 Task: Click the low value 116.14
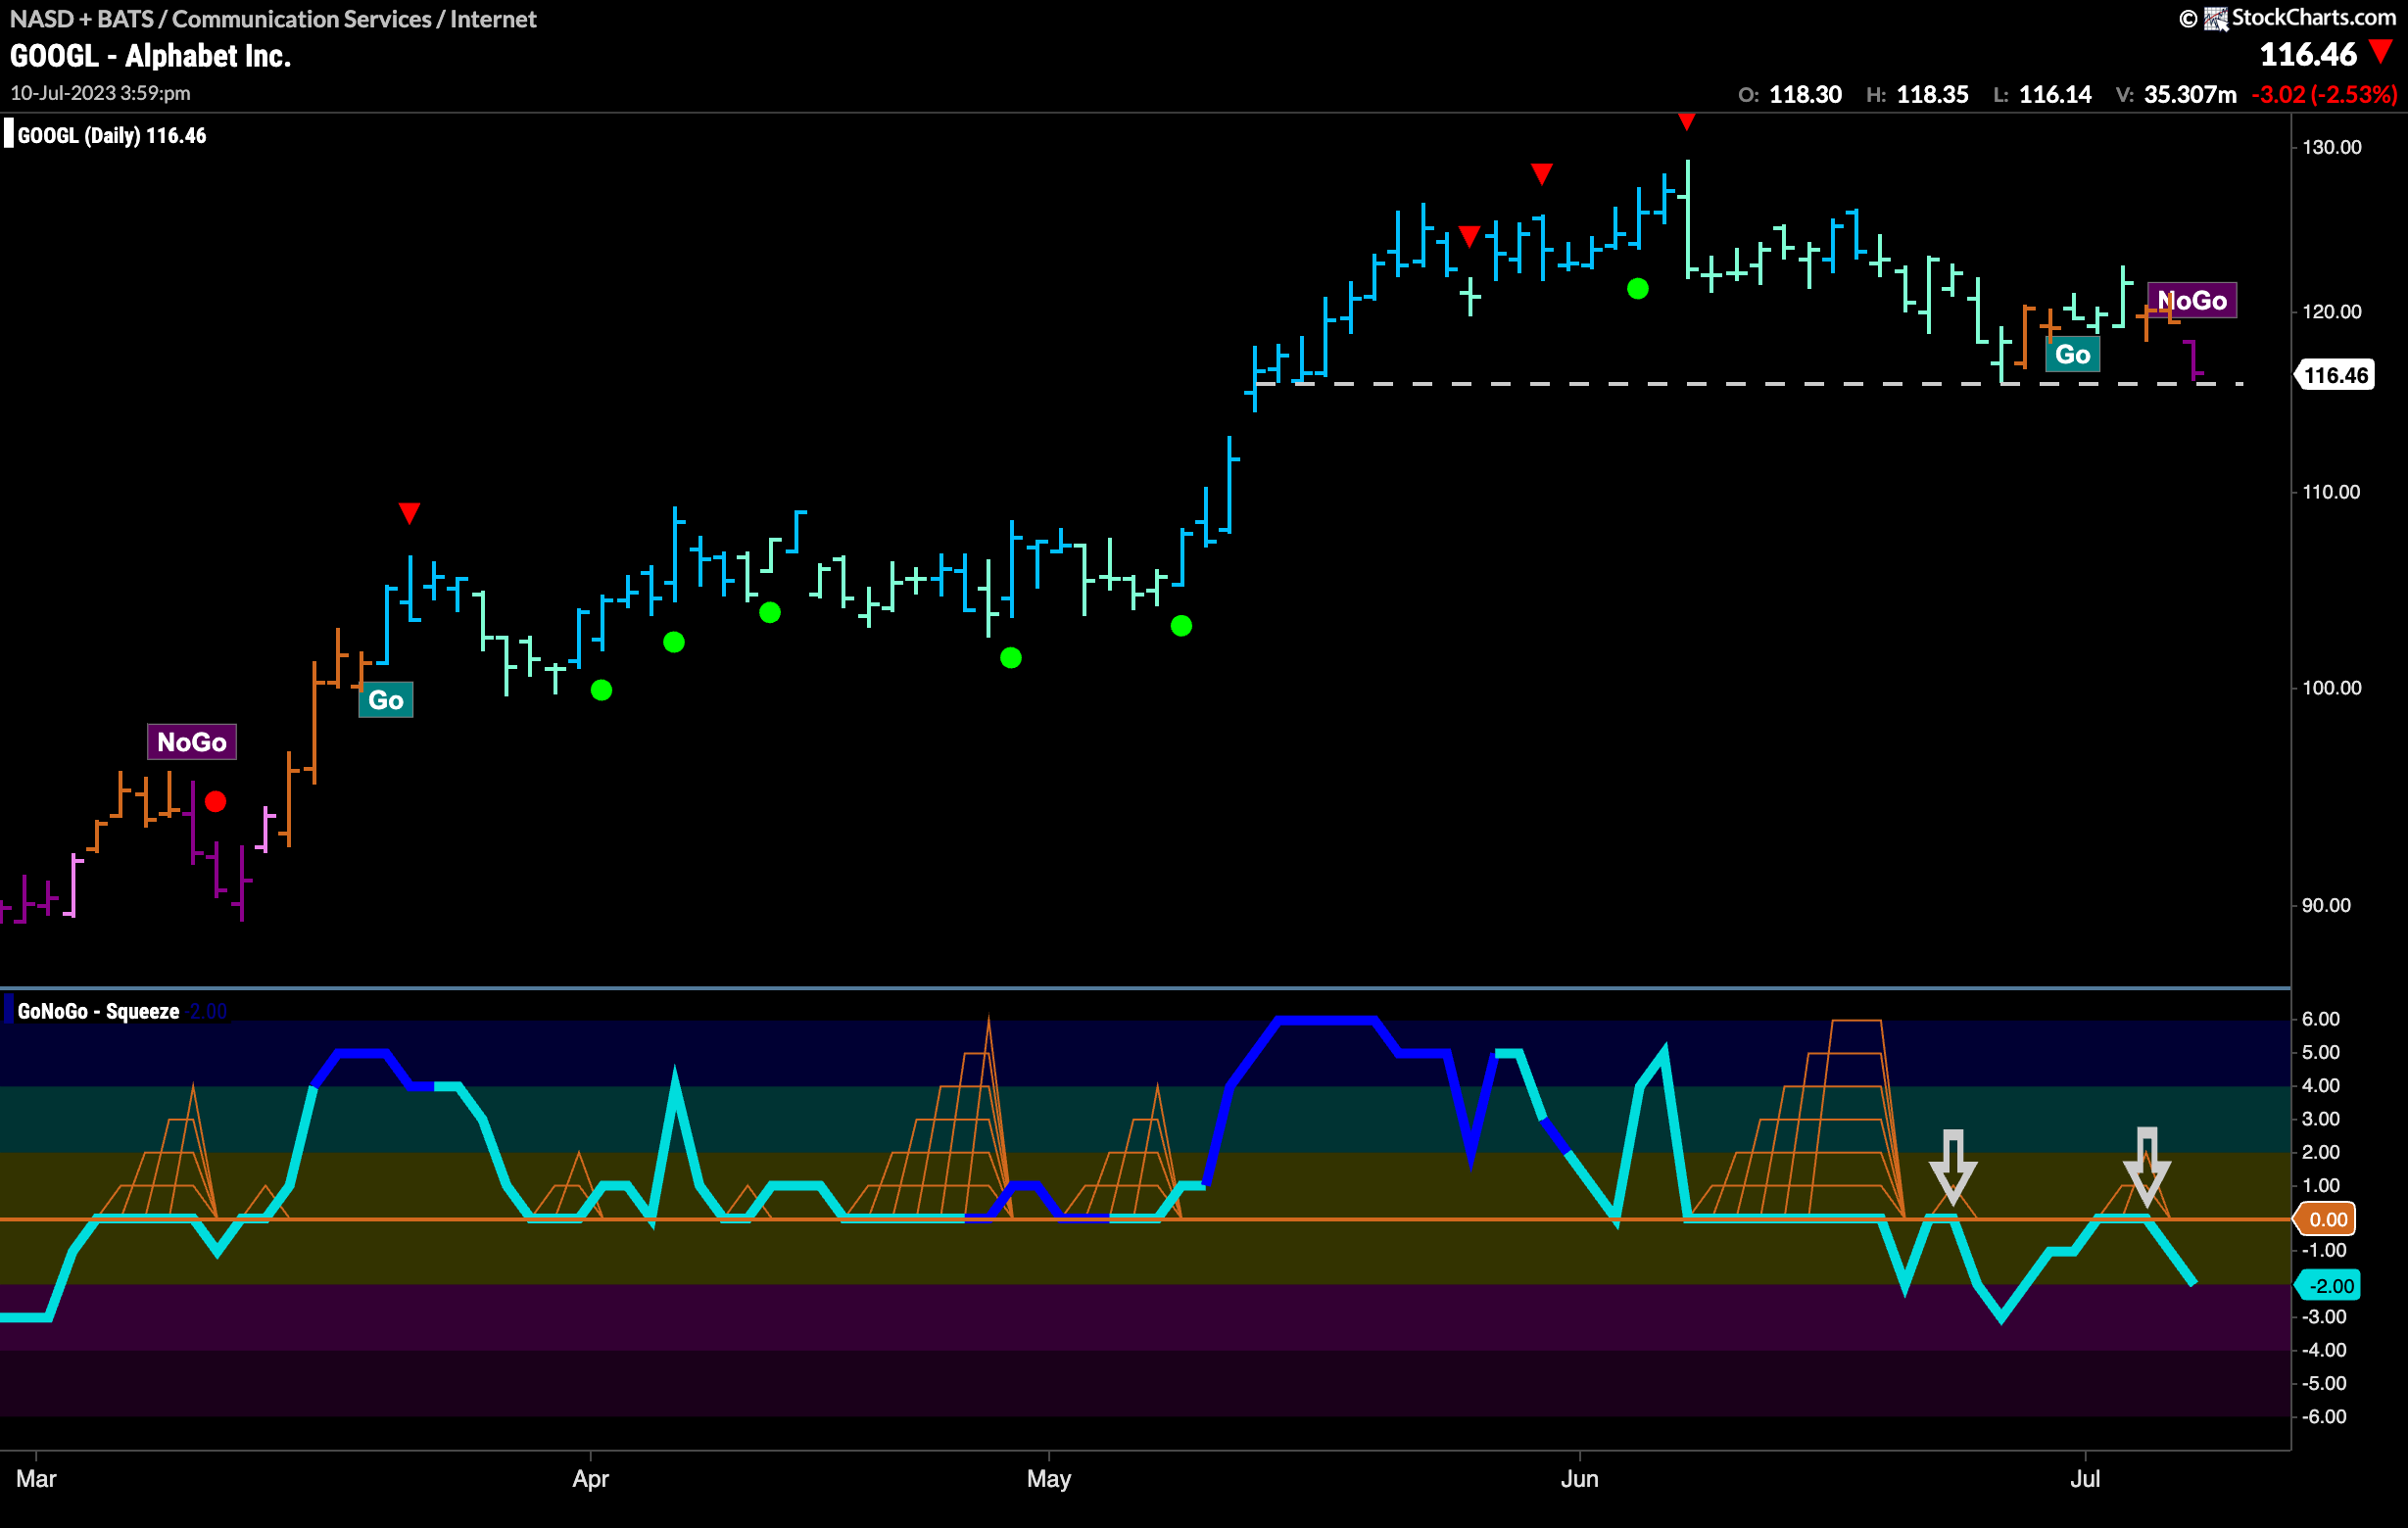[x=2055, y=95]
